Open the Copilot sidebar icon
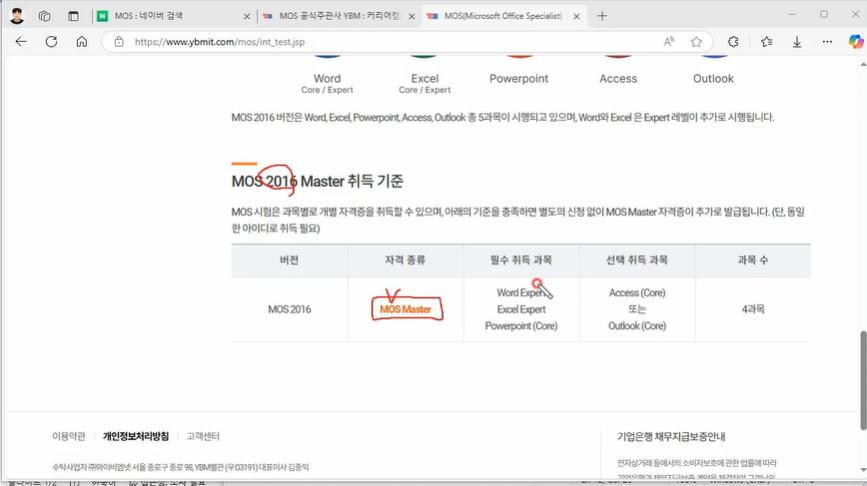This screenshot has width=867, height=486. point(855,42)
